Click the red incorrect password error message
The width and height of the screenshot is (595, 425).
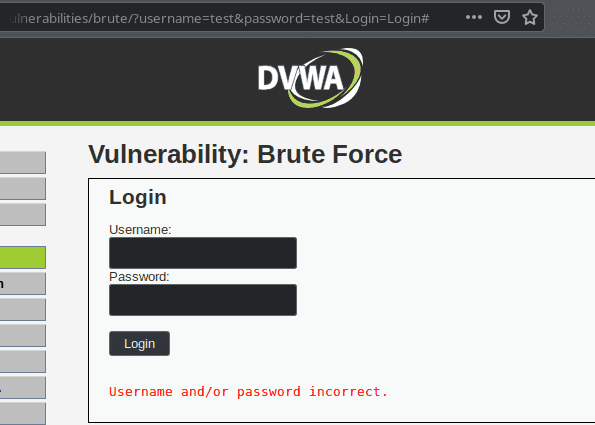248,391
